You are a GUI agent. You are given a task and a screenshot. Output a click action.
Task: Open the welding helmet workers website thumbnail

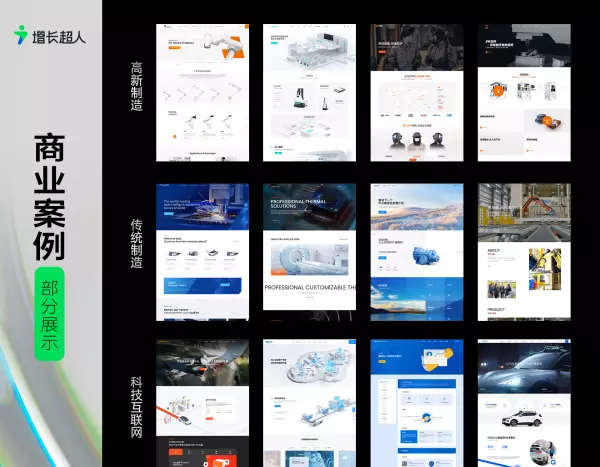point(417,93)
